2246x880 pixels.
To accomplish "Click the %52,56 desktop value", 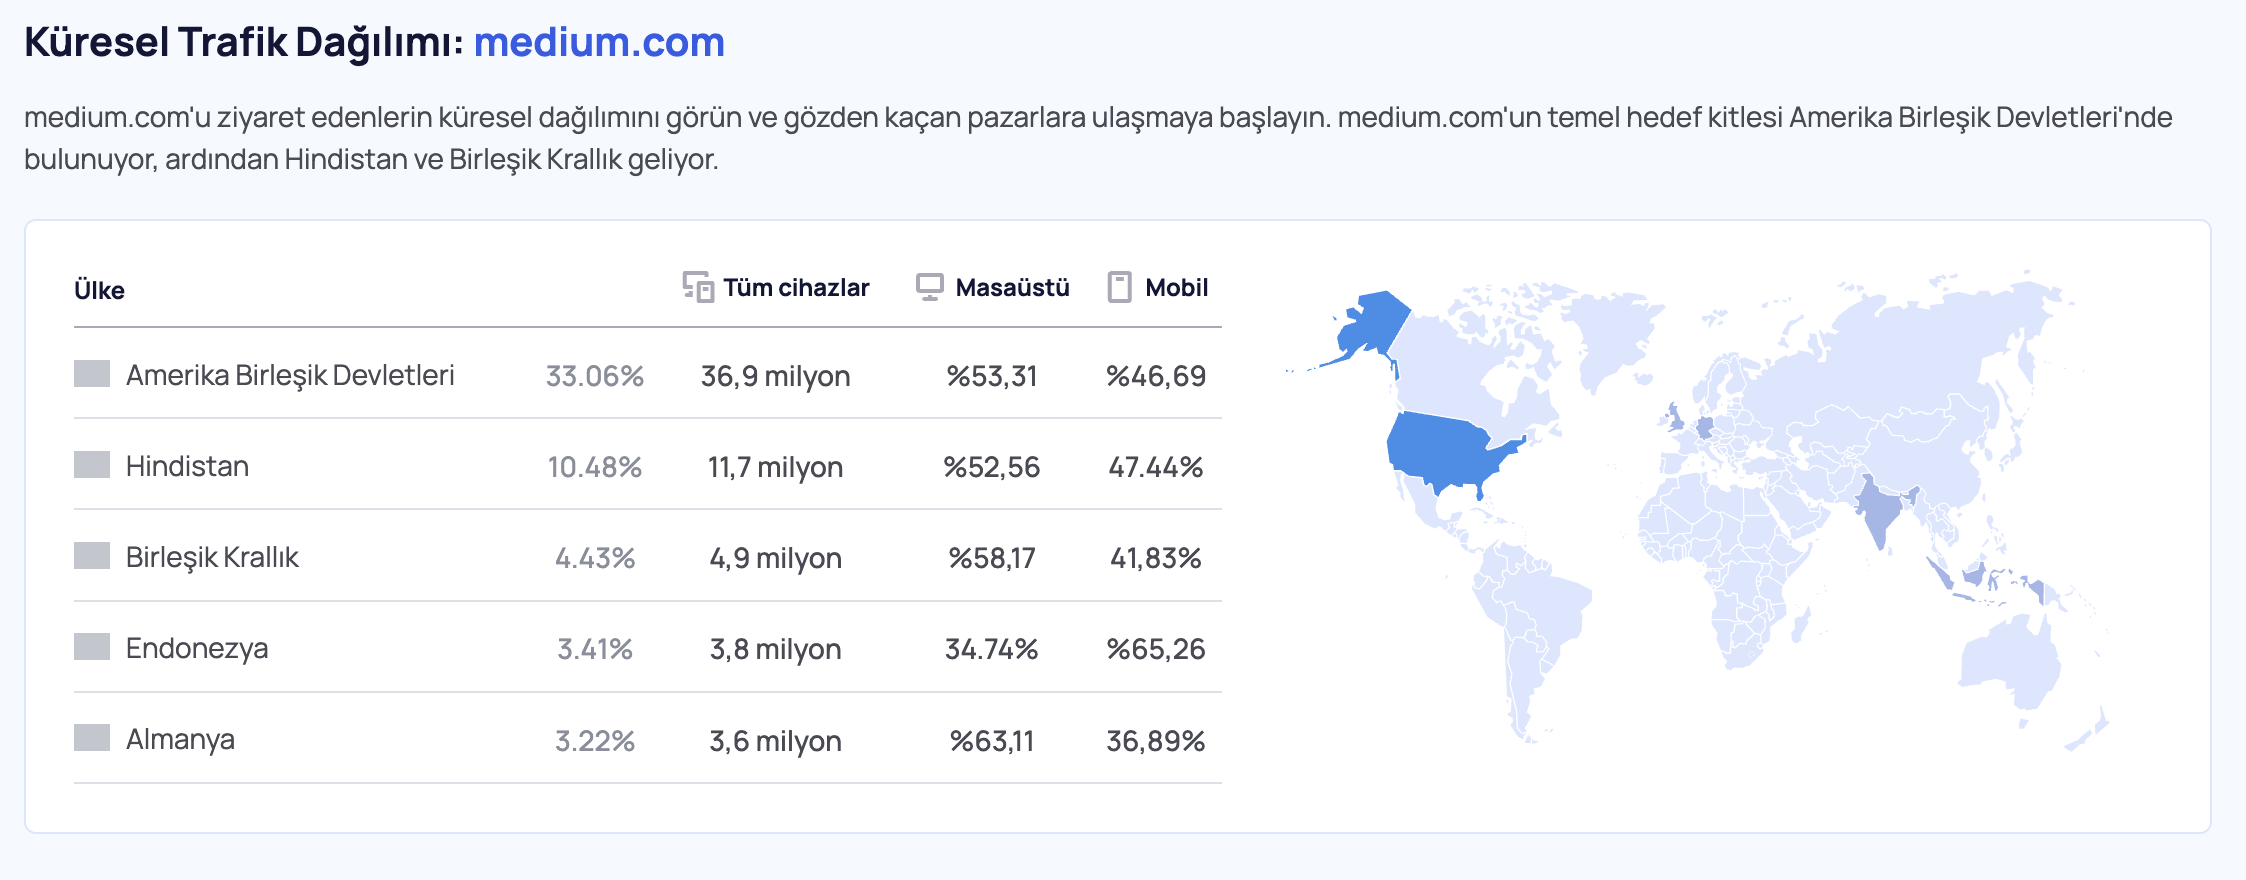I will tap(992, 467).
